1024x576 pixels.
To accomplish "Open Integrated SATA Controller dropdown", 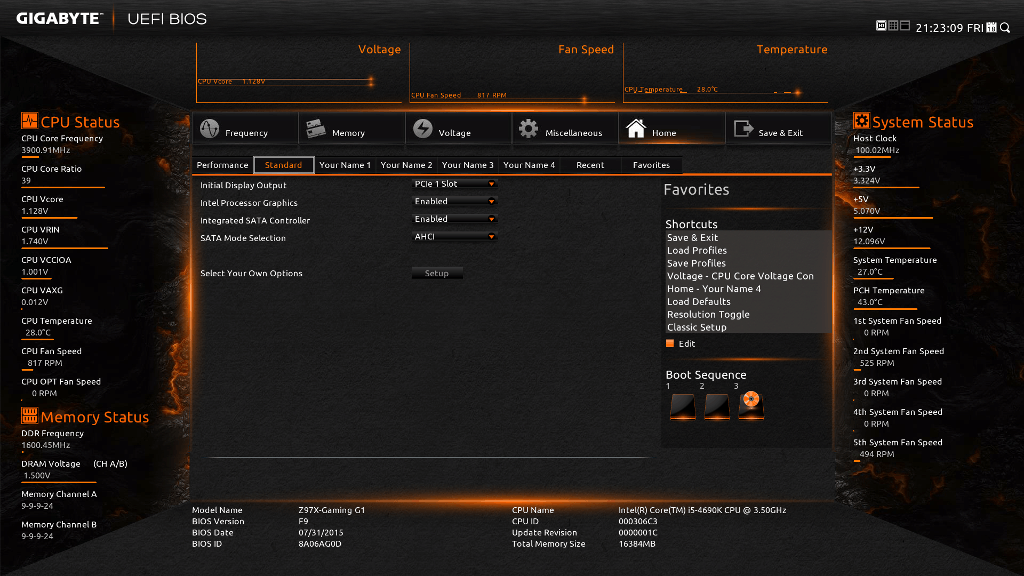I will 455,219.
